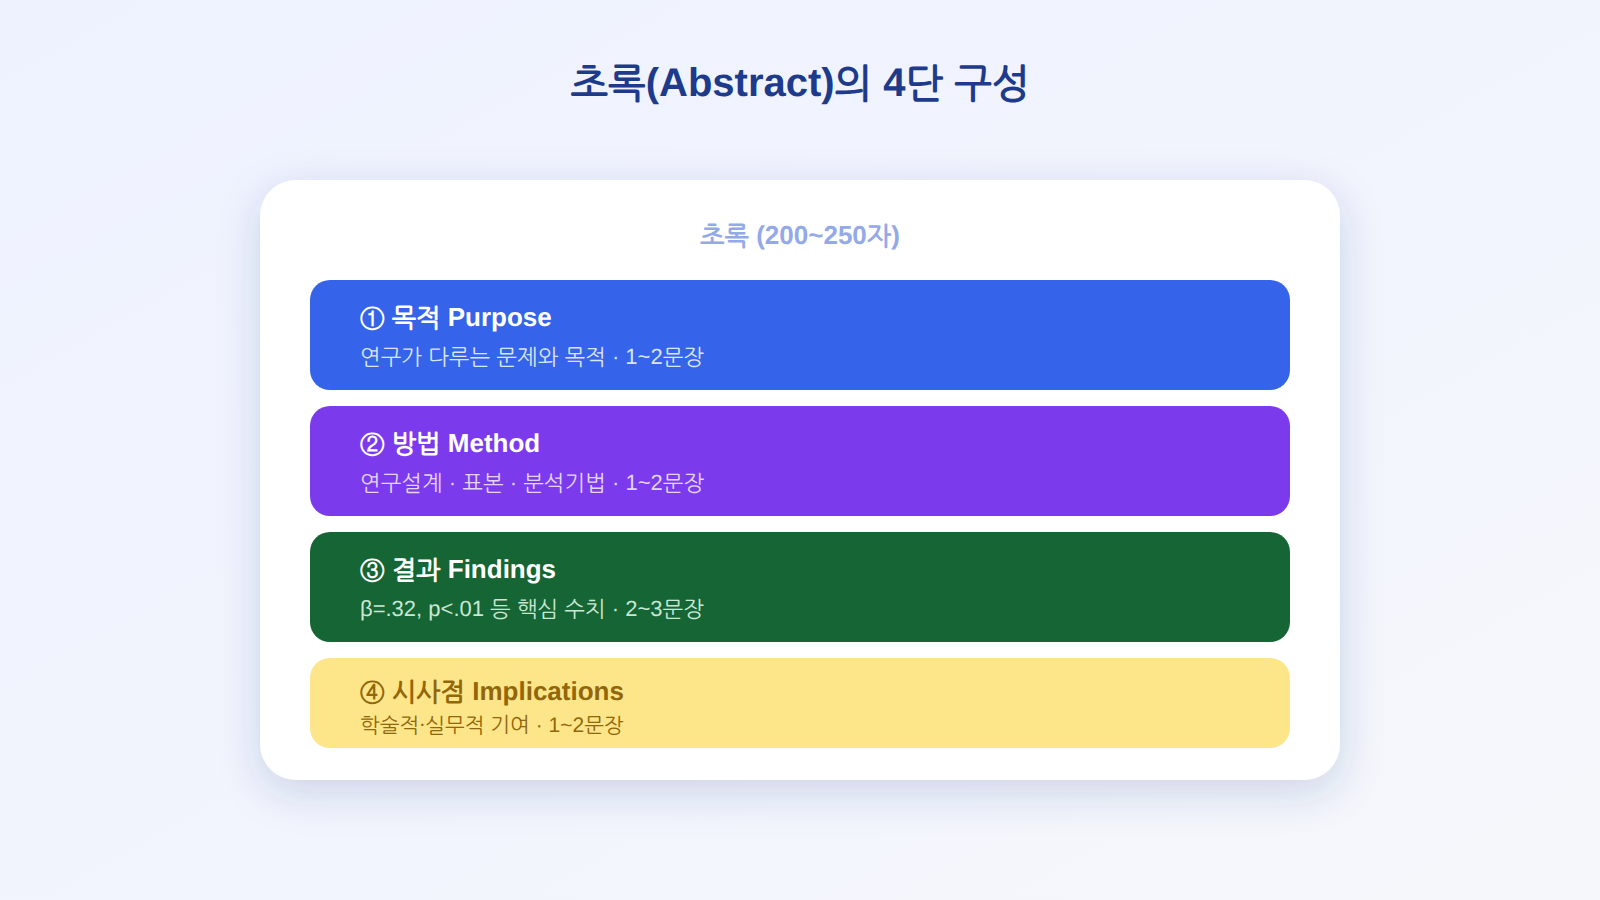This screenshot has height=900, width=1600.
Task: Click the circled number ③ icon
Action: 372,570
